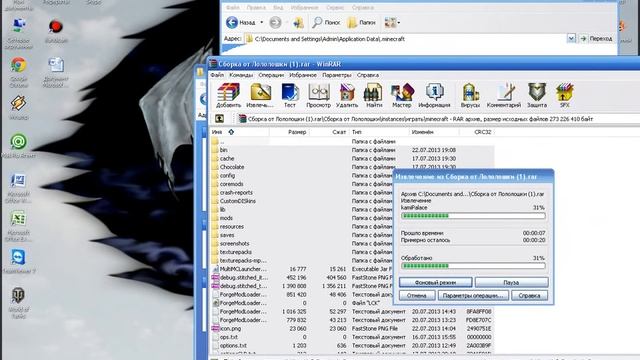Click the SFX toolbar icon

click(x=564, y=95)
